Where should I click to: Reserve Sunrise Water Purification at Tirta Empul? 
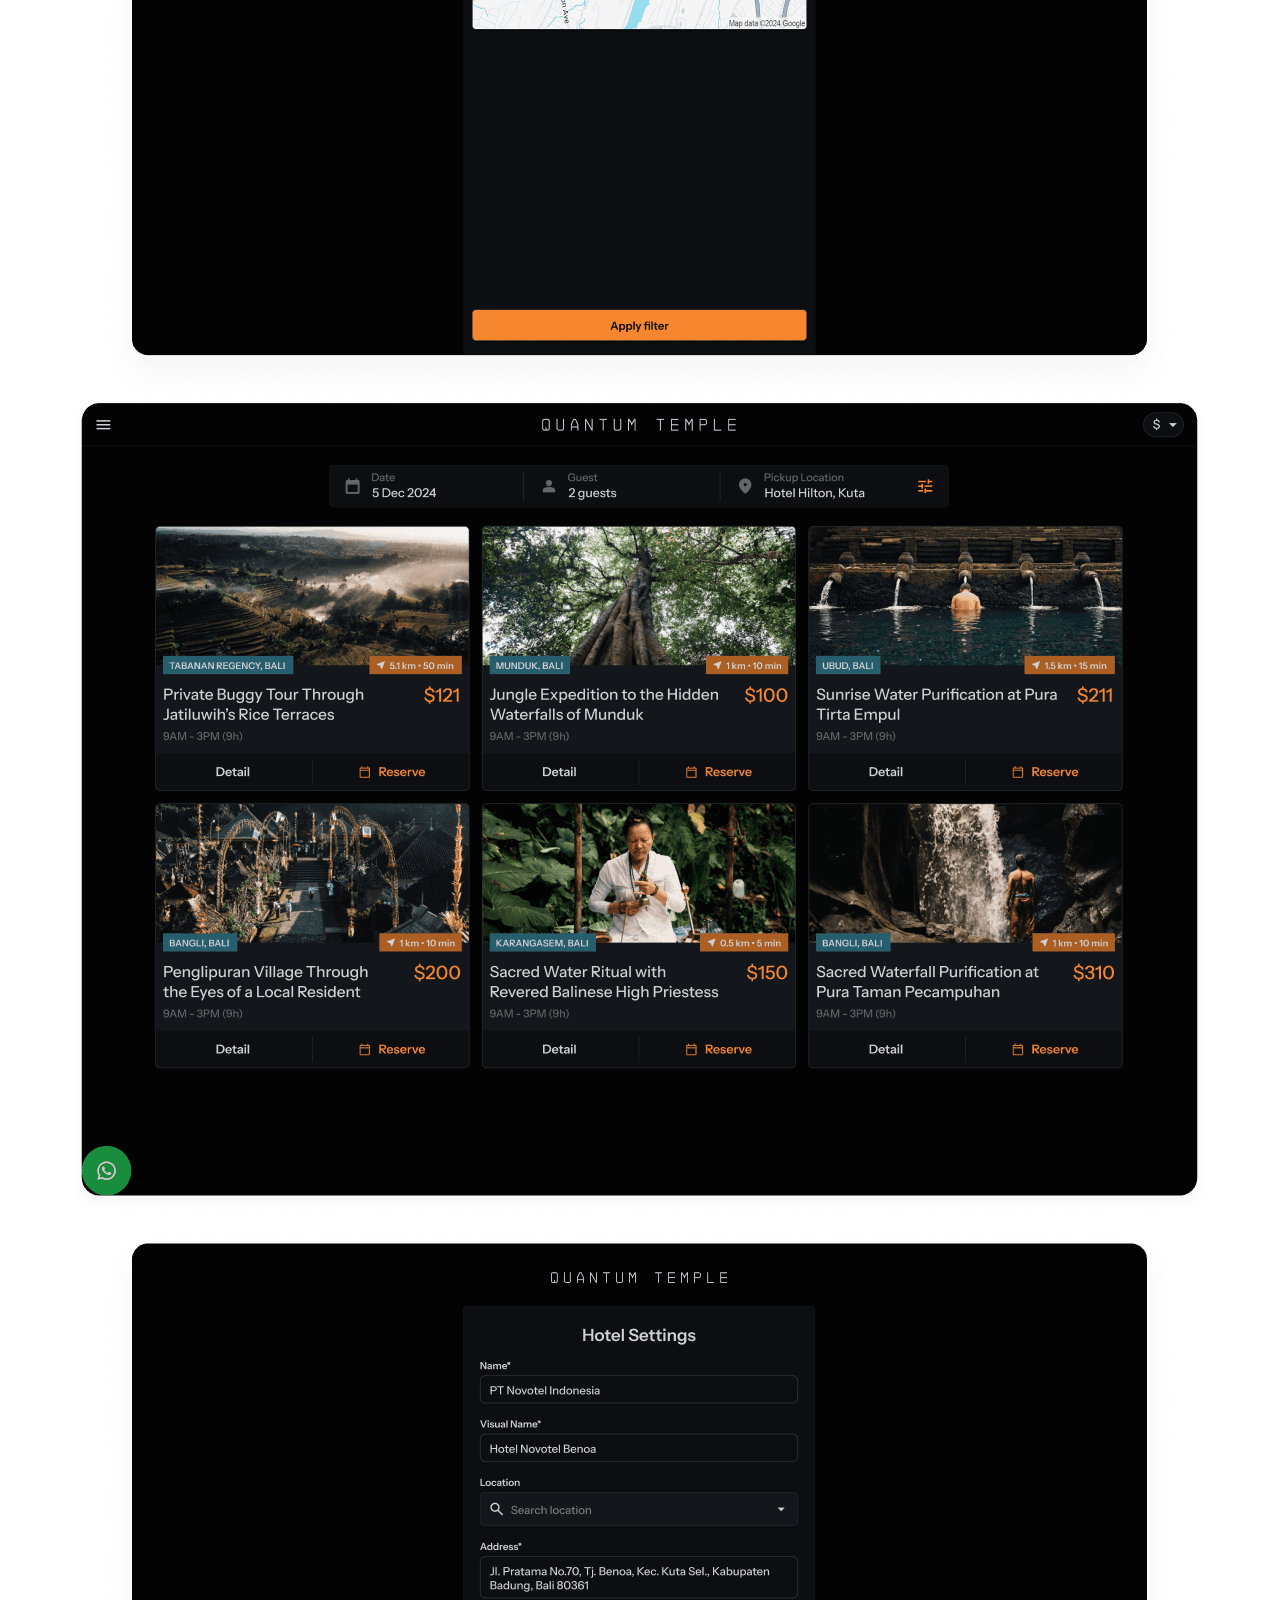1045,772
